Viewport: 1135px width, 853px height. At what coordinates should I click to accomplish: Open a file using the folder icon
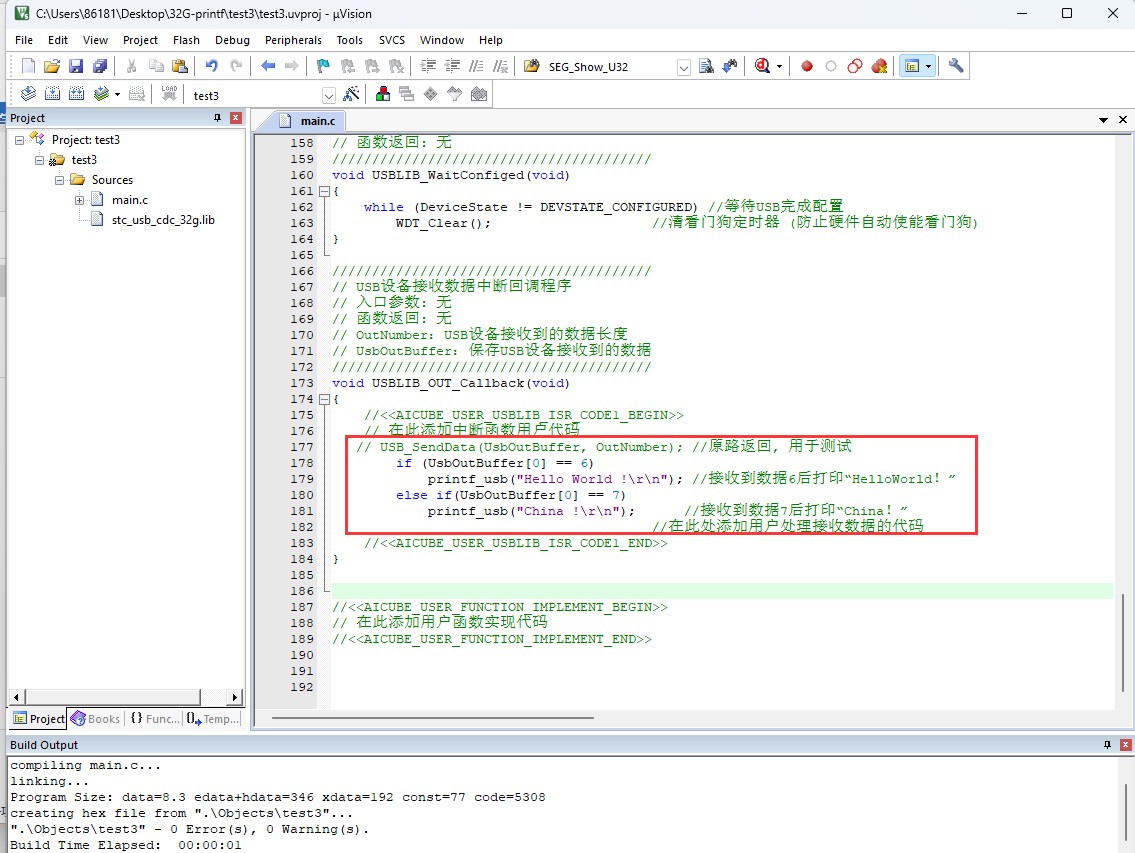click(52, 67)
